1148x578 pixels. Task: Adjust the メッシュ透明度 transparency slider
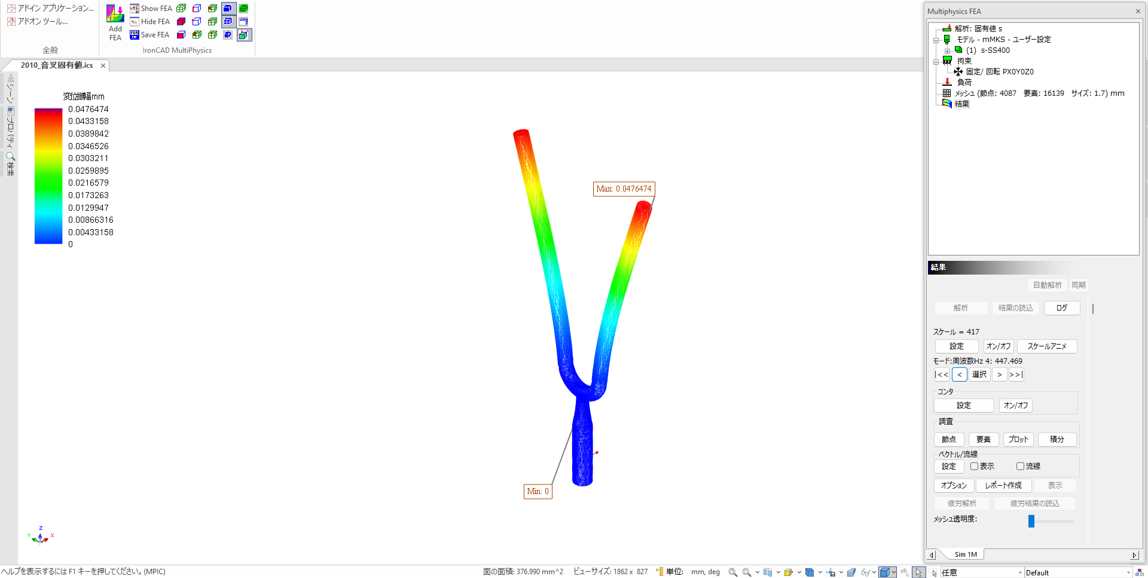(1031, 521)
